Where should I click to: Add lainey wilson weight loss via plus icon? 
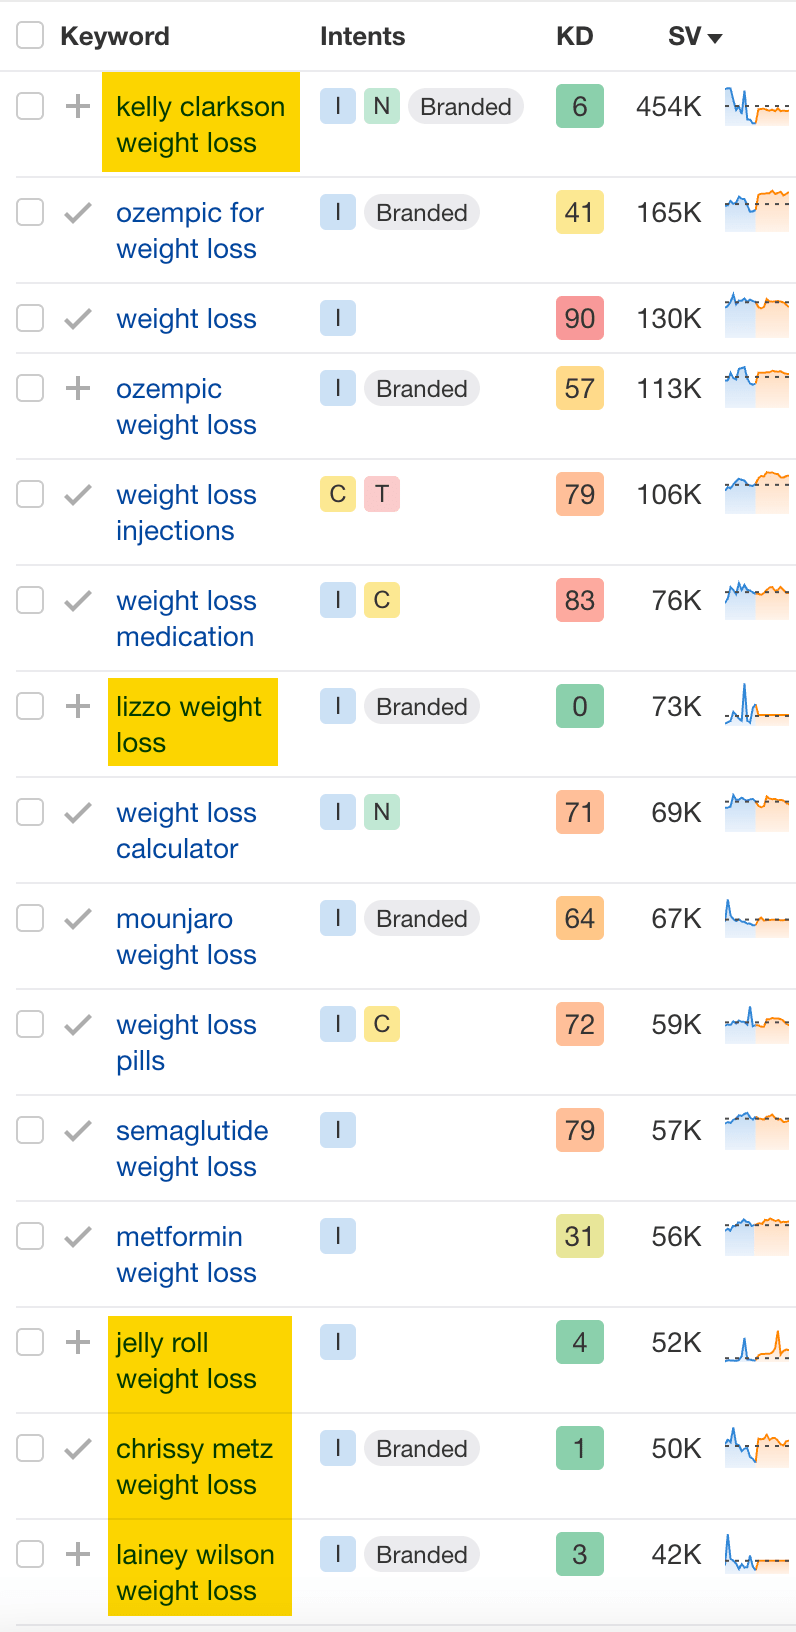pyautogui.click(x=78, y=1554)
